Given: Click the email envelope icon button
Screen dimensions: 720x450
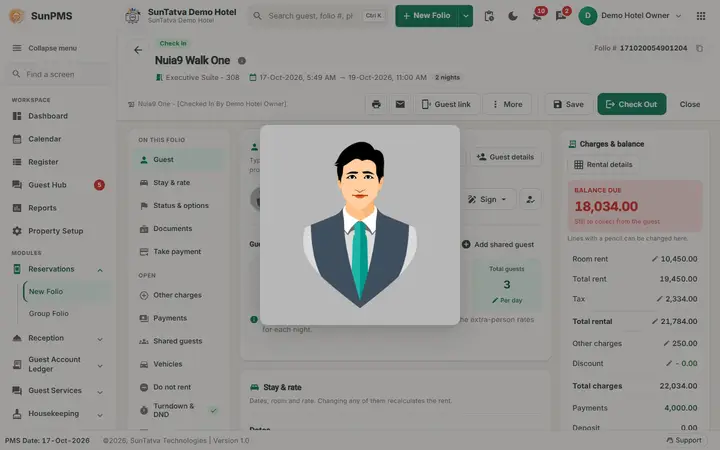Looking at the screenshot, I should (x=400, y=104).
